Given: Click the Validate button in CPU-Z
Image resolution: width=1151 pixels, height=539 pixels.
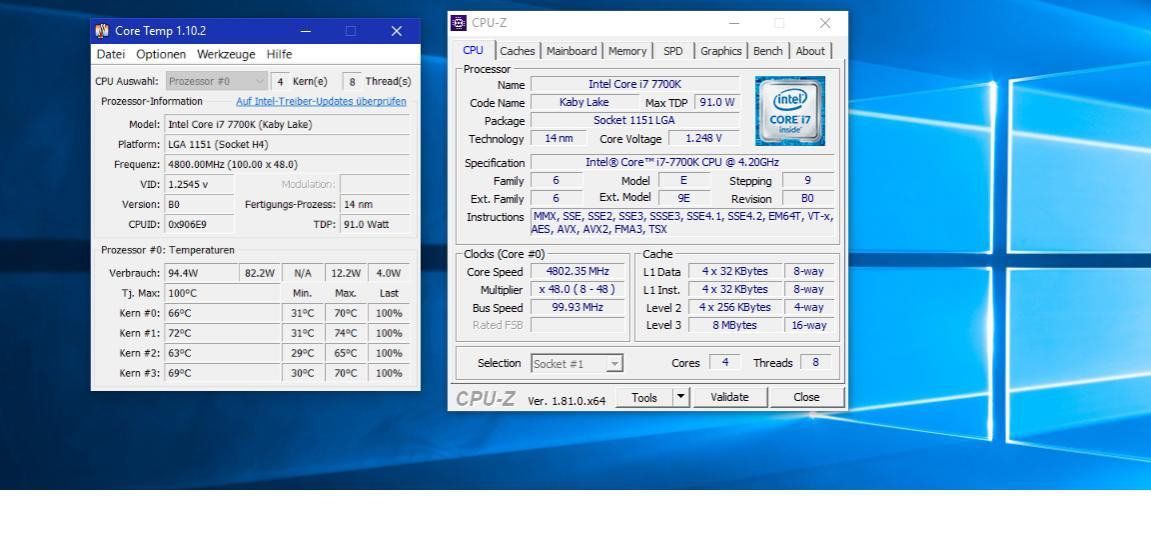Looking at the screenshot, I should (x=730, y=397).
